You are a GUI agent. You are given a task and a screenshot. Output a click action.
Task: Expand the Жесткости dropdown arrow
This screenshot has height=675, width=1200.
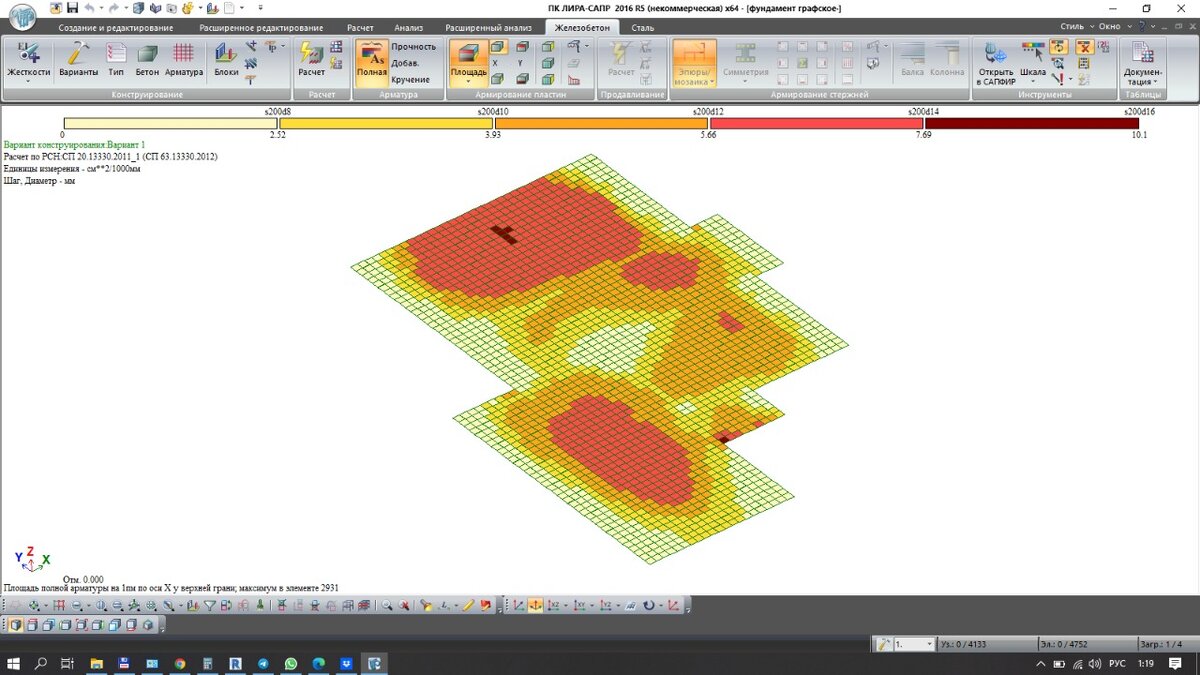click(x=28, y=82)
